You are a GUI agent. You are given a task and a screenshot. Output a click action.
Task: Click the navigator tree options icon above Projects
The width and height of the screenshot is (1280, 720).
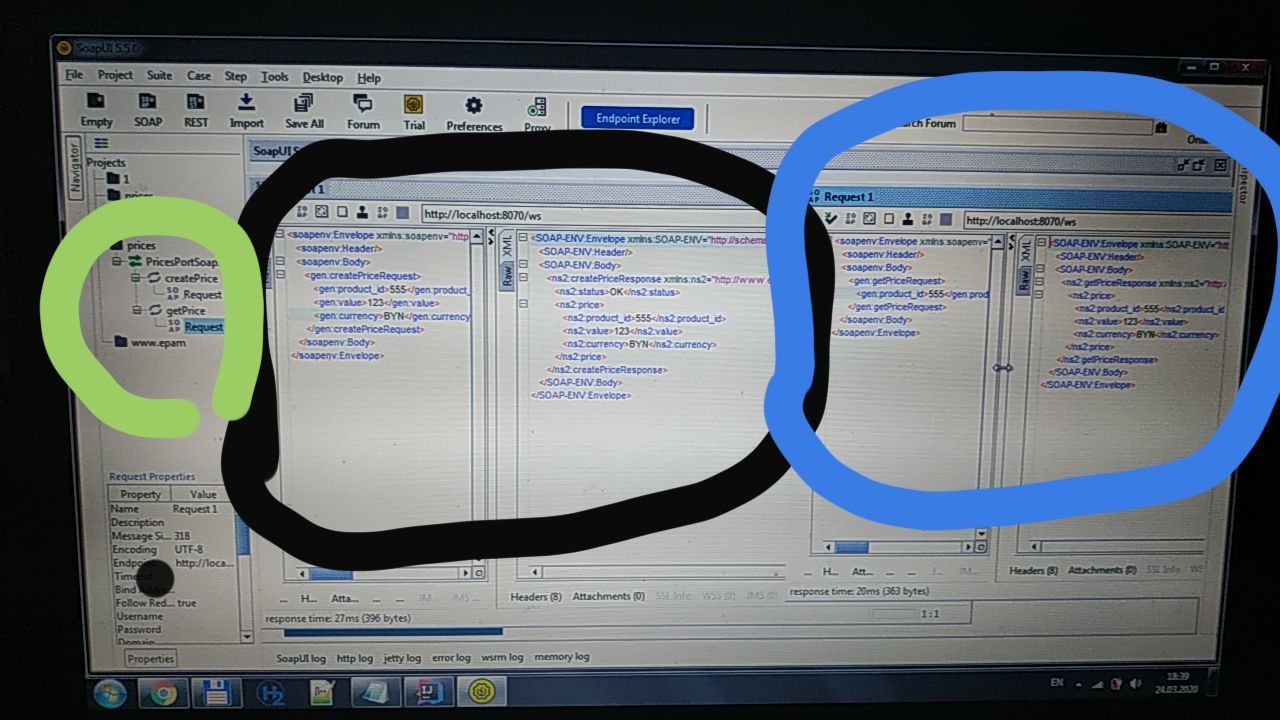coord(99,144)
